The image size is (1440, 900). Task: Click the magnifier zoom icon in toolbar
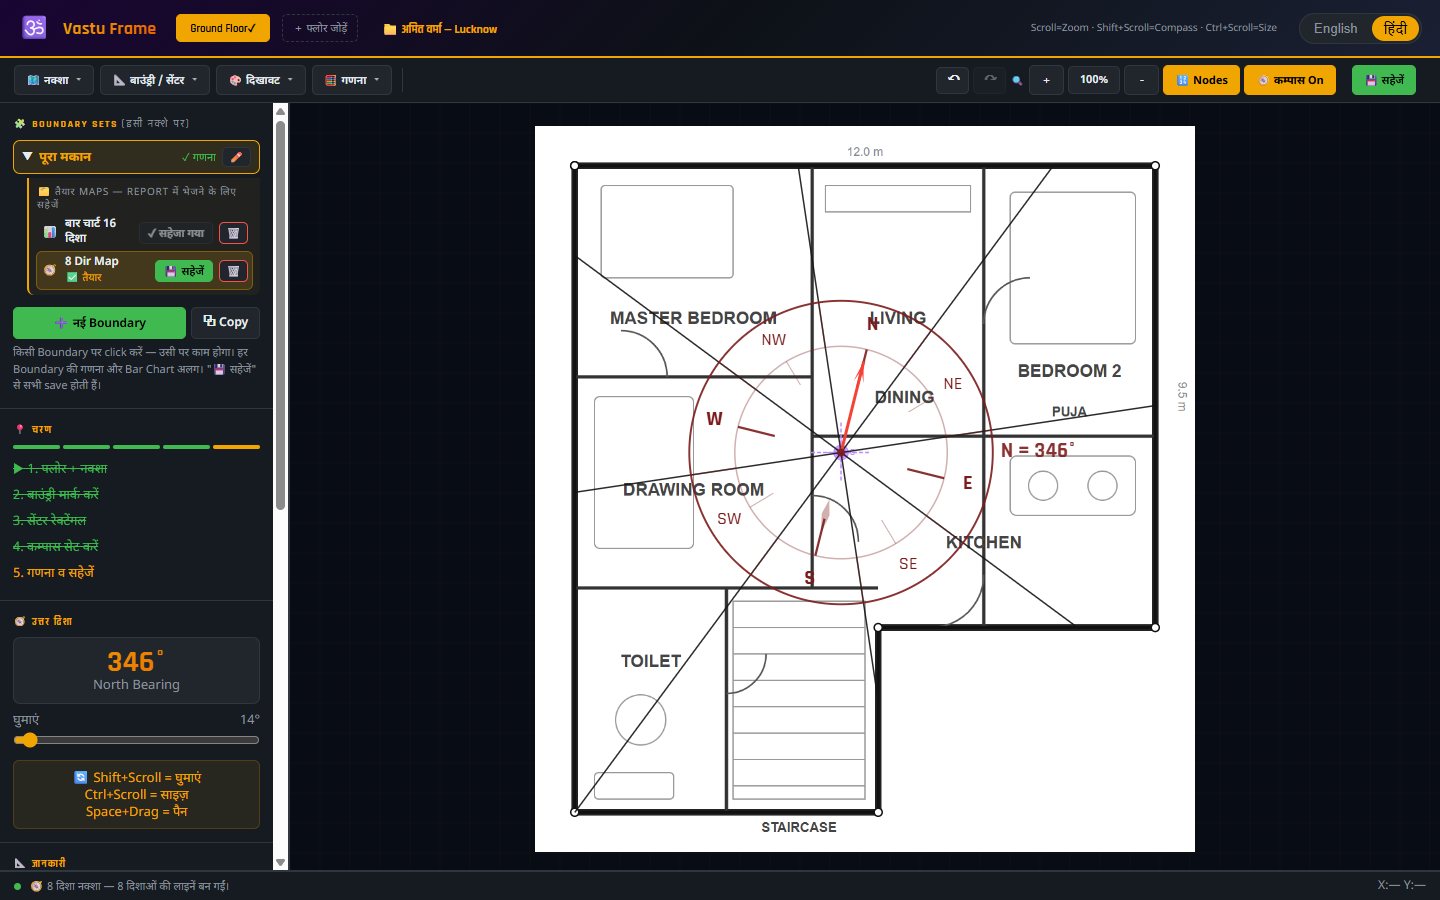click(1017, 80)
